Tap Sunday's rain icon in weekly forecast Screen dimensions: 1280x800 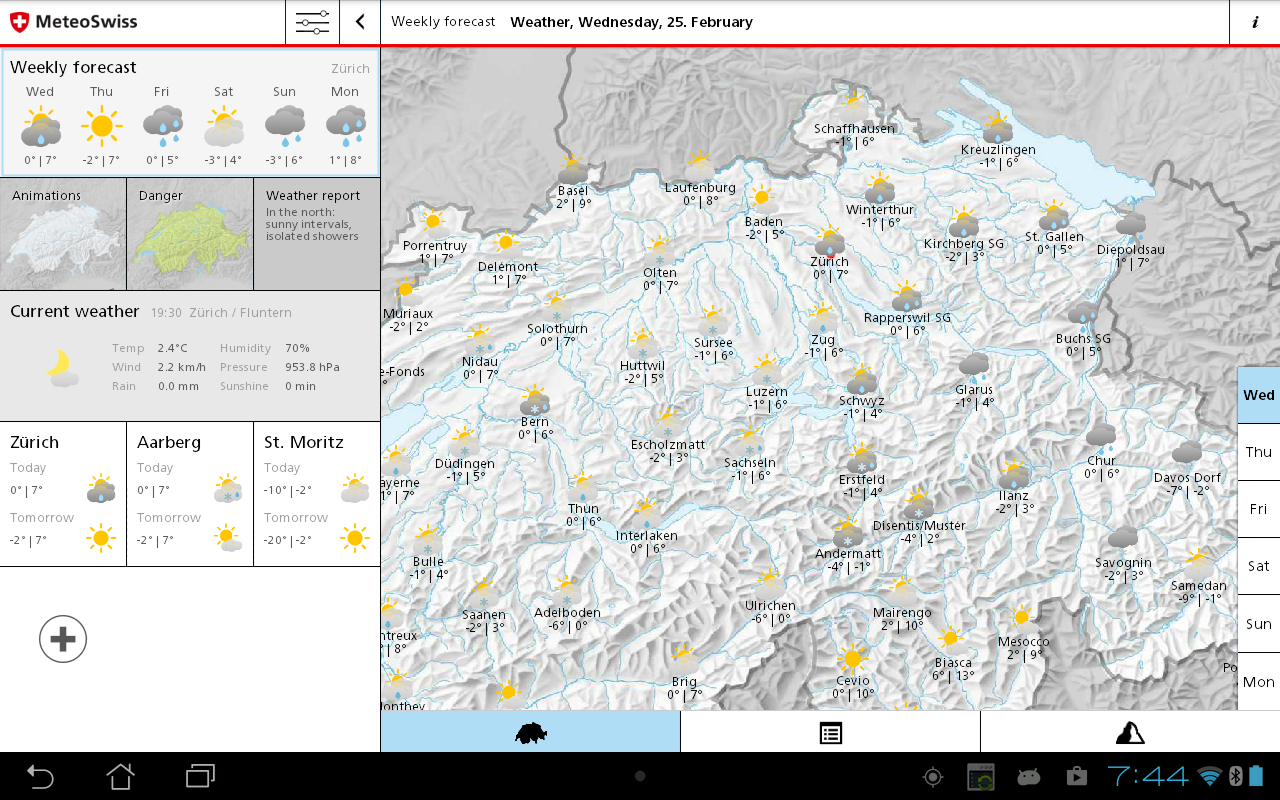284,126
